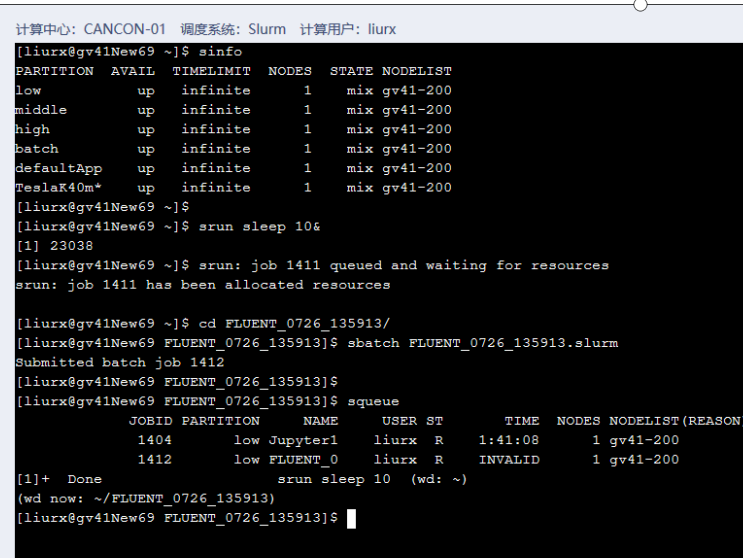Click job ID 1404 in squeue output
The height and width of the screenshot is (558, 743).
pos(155,440)
